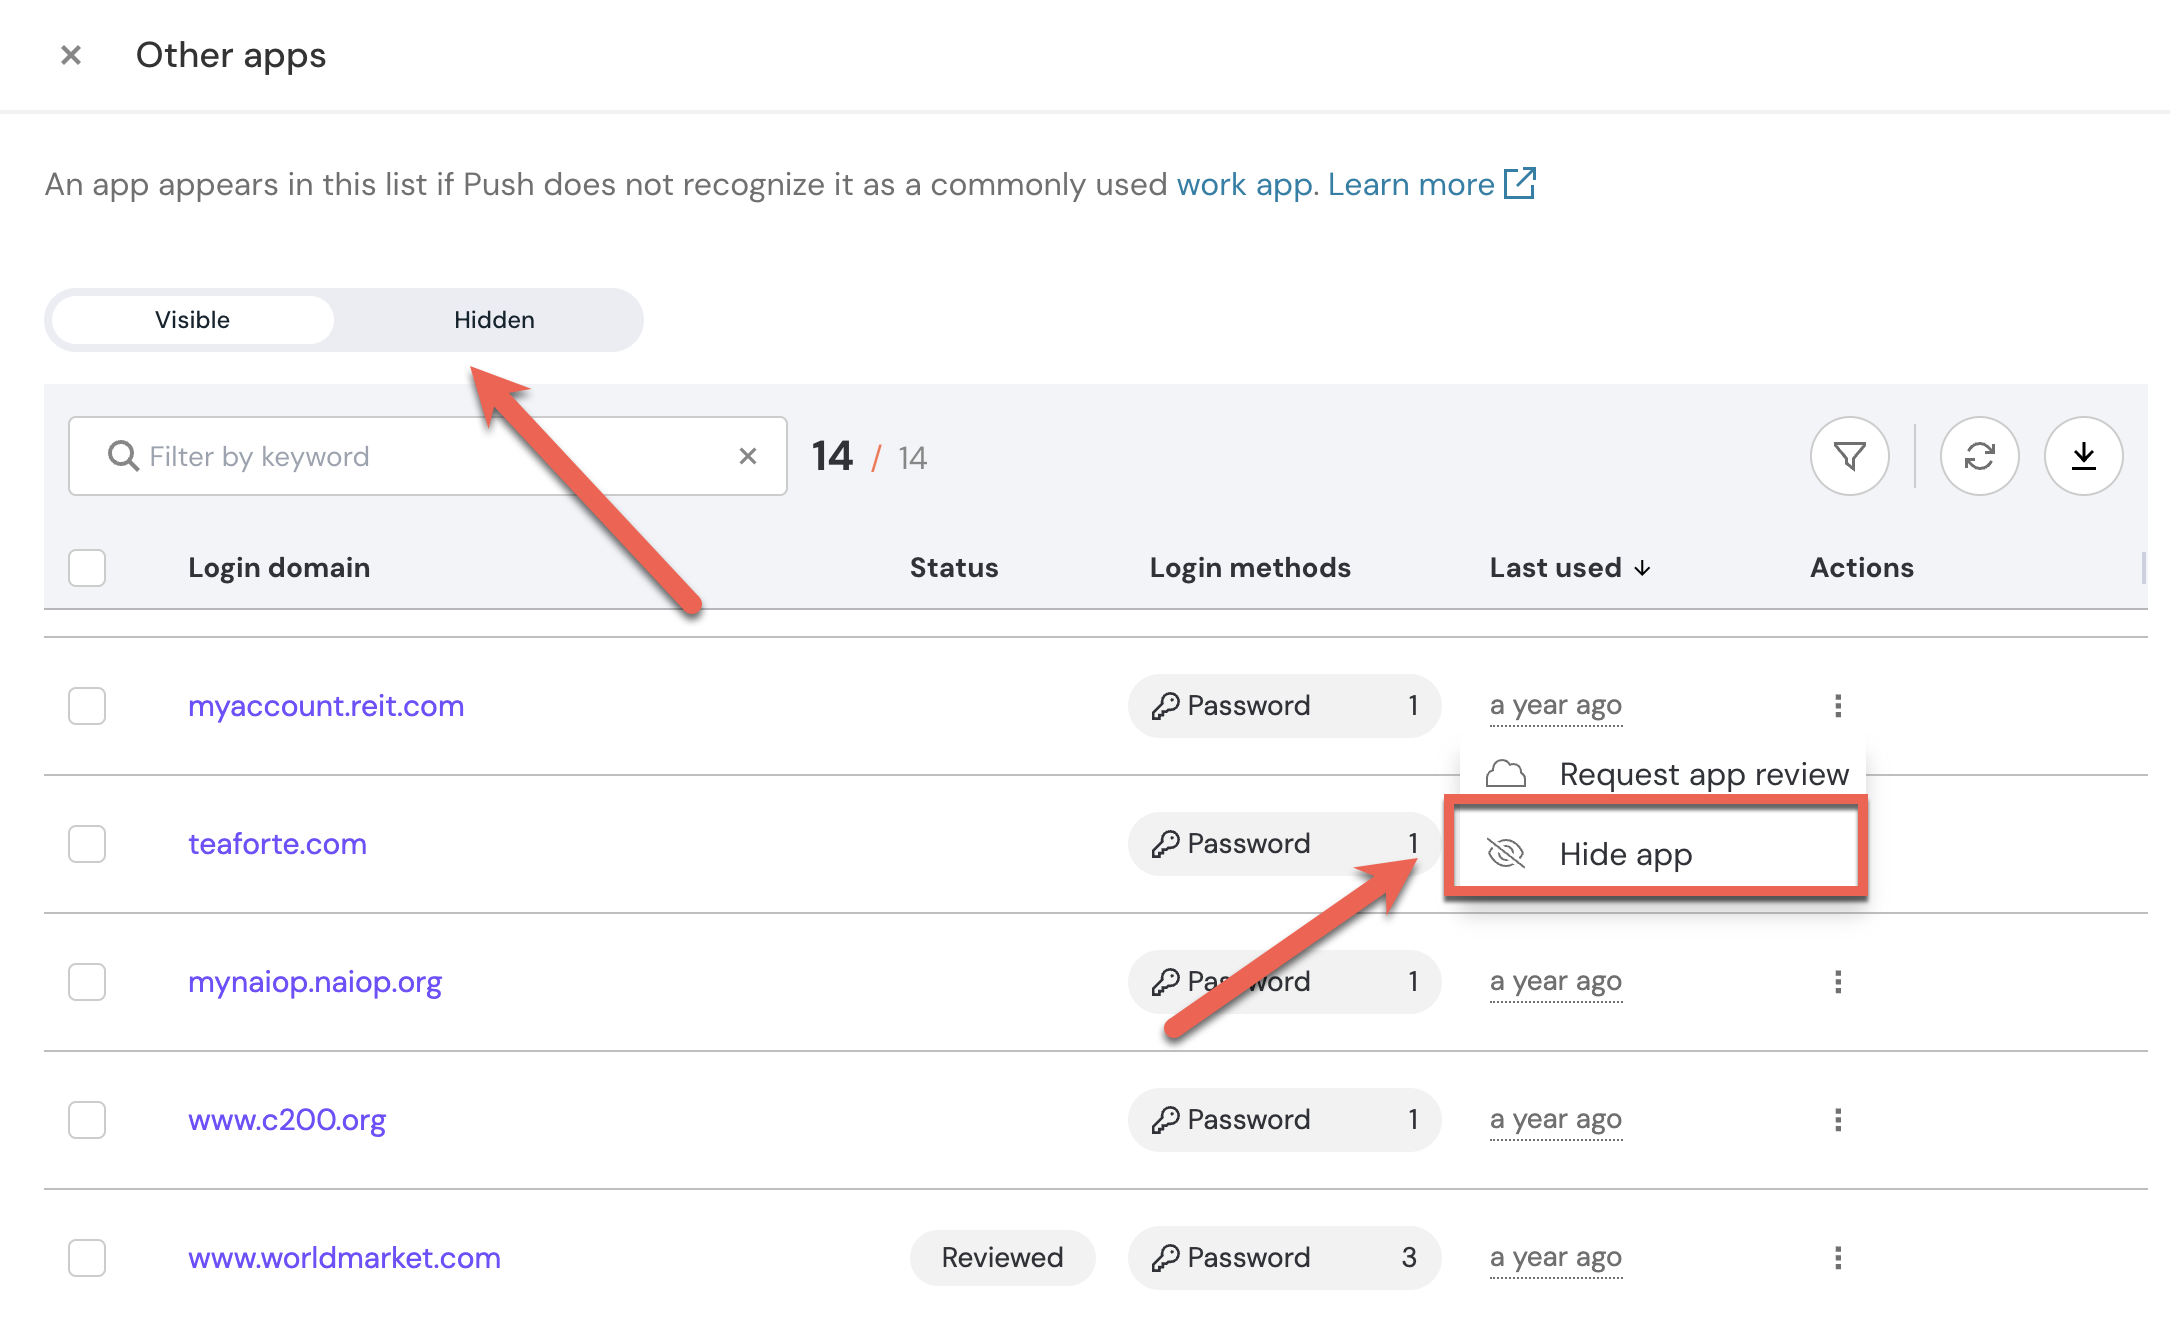The image size is (2170, 1324).
Task: Switch to the Hidden tab
Action: [494, 320]
